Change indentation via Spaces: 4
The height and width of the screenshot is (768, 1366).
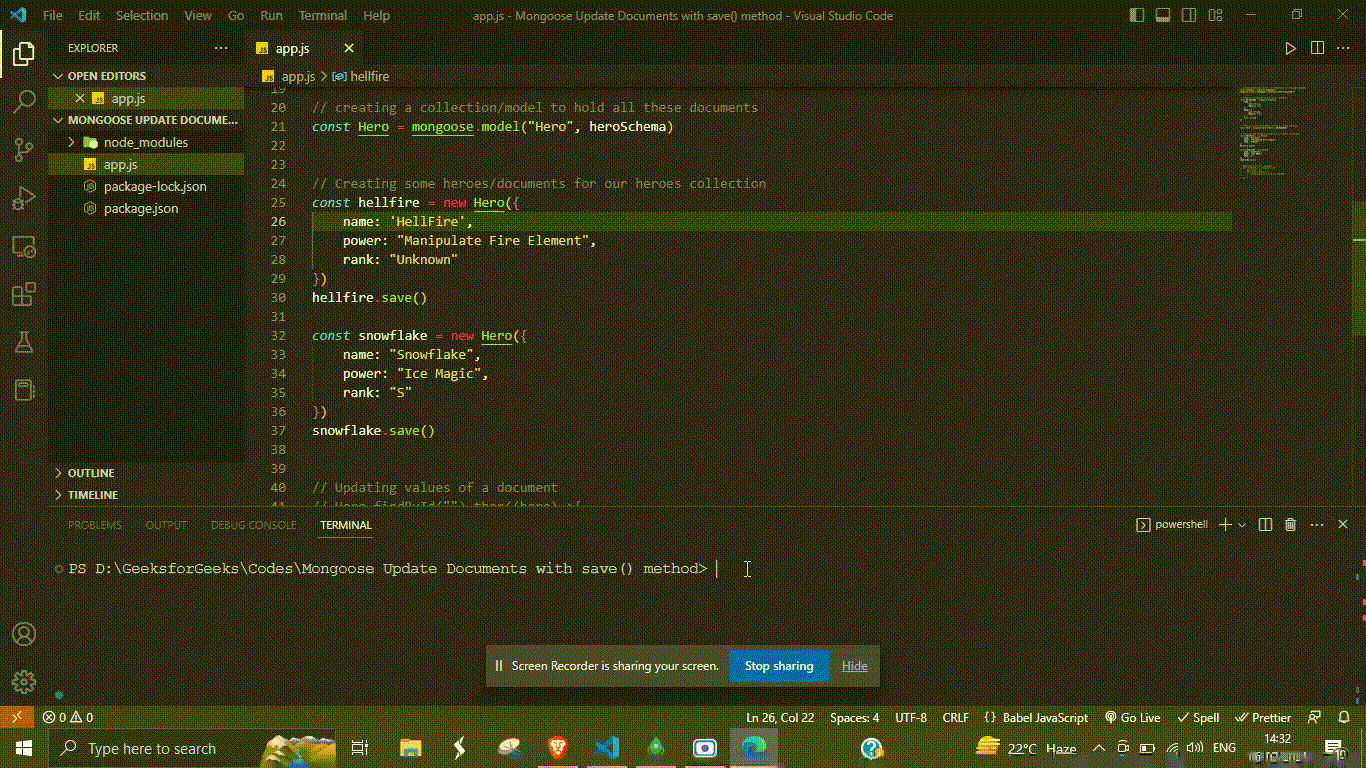pyautogui.click(x=855, y=717)
